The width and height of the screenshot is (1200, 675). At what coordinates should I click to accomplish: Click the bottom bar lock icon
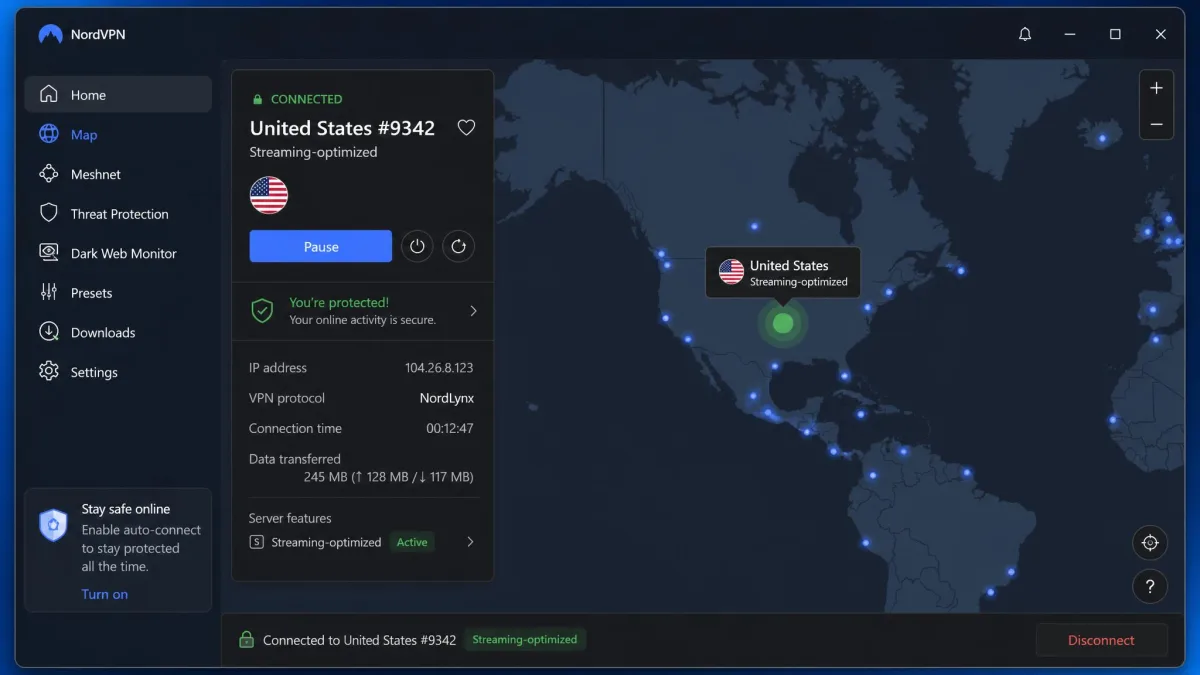(x=246, y=640)
